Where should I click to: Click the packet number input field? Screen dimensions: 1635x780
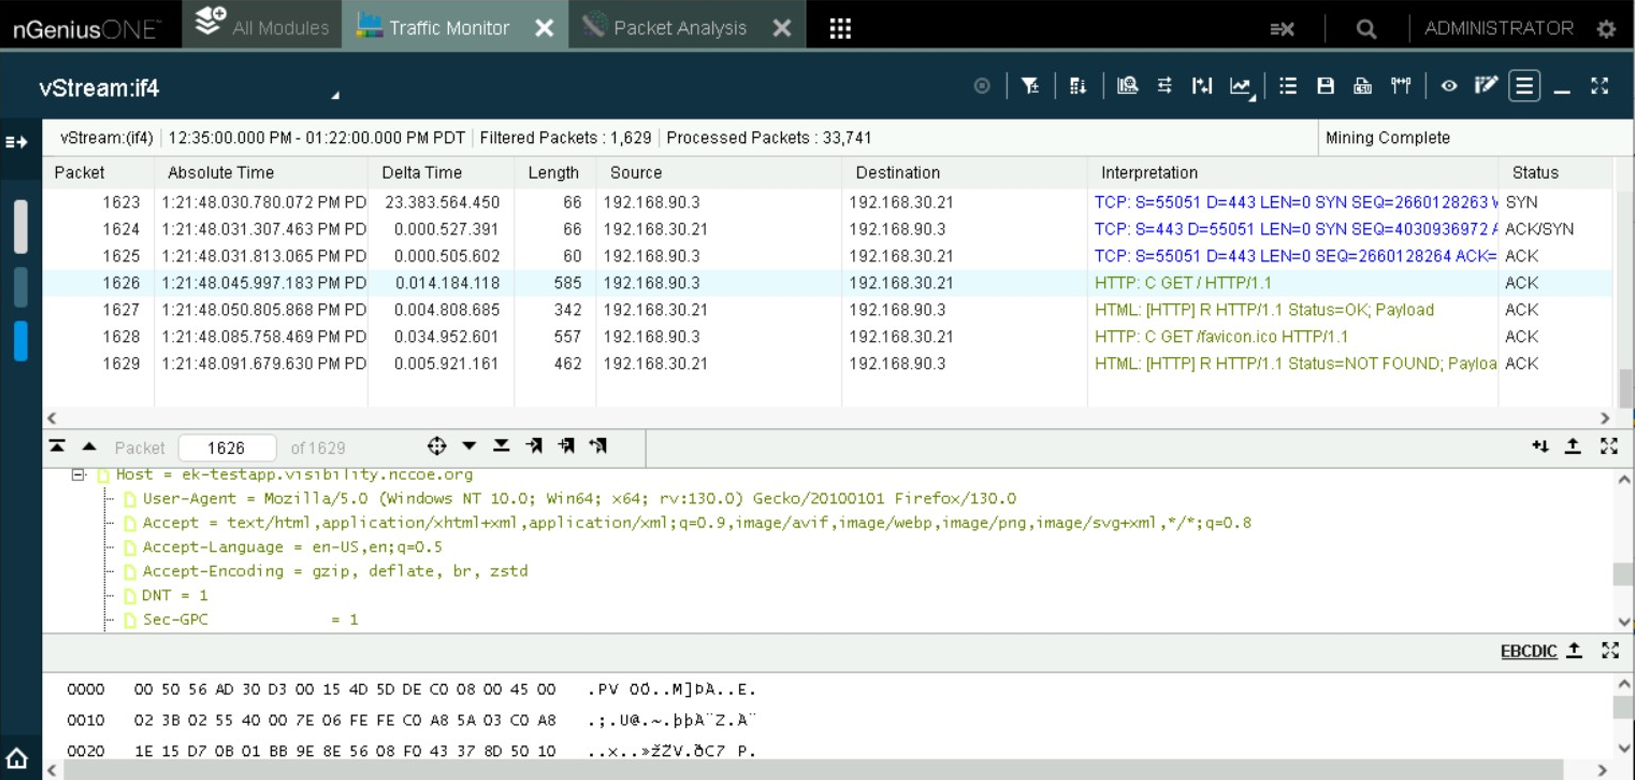pyautogui.click(x=227, y=448)
